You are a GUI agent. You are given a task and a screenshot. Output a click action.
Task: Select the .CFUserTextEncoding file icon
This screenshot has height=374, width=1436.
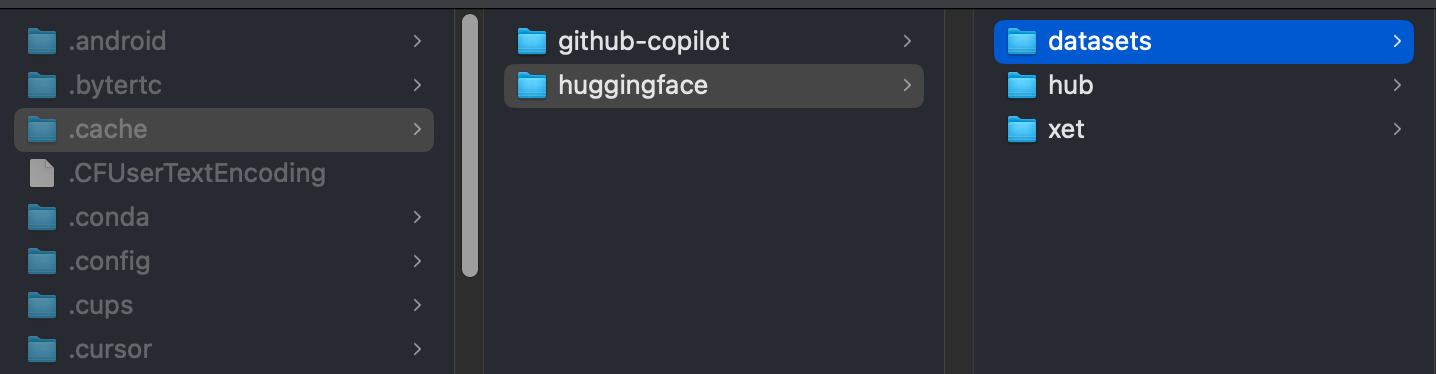coord(42,174)
